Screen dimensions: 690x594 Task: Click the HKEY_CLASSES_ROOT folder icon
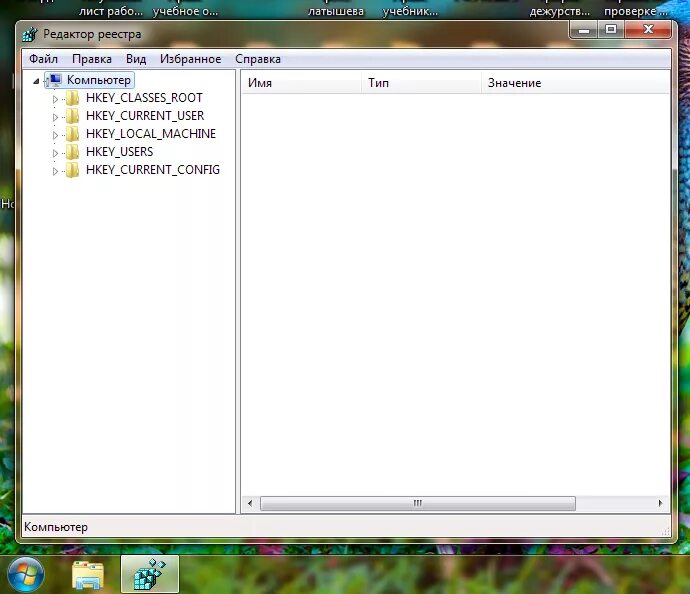point(73,98)
